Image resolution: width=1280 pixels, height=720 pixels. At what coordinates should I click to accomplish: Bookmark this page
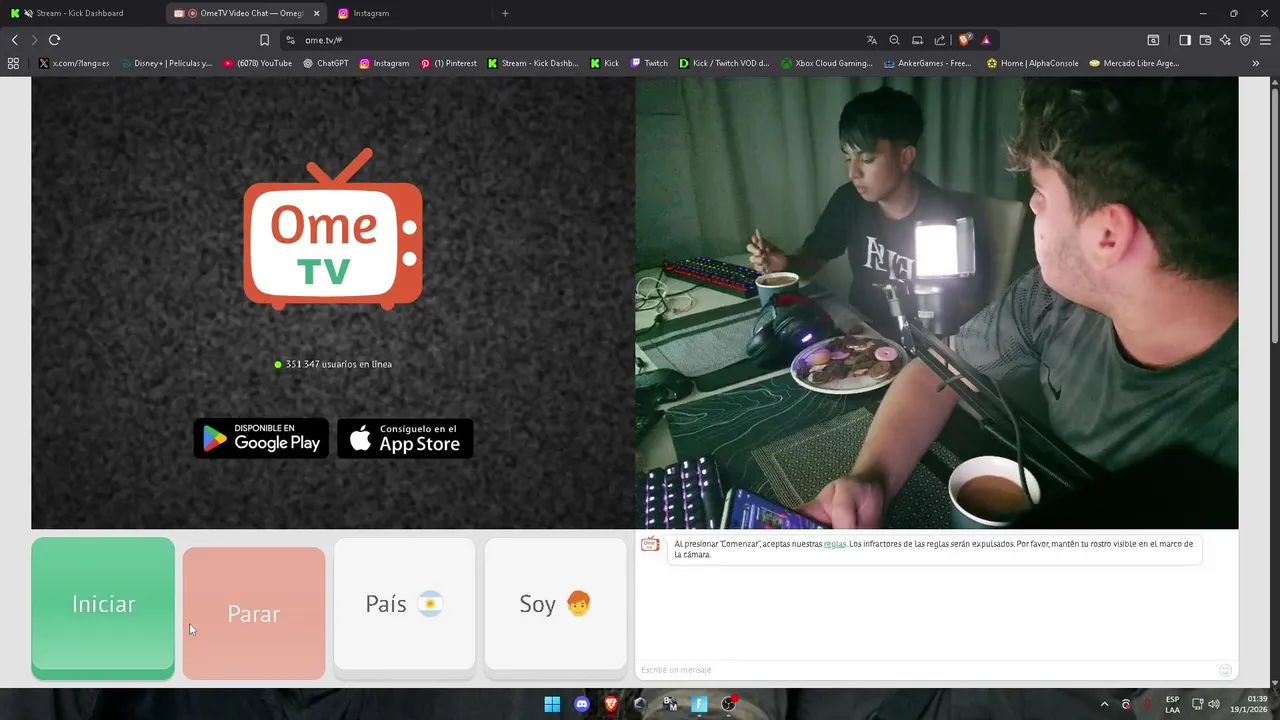pyautogui.click(x=264, y=40)
